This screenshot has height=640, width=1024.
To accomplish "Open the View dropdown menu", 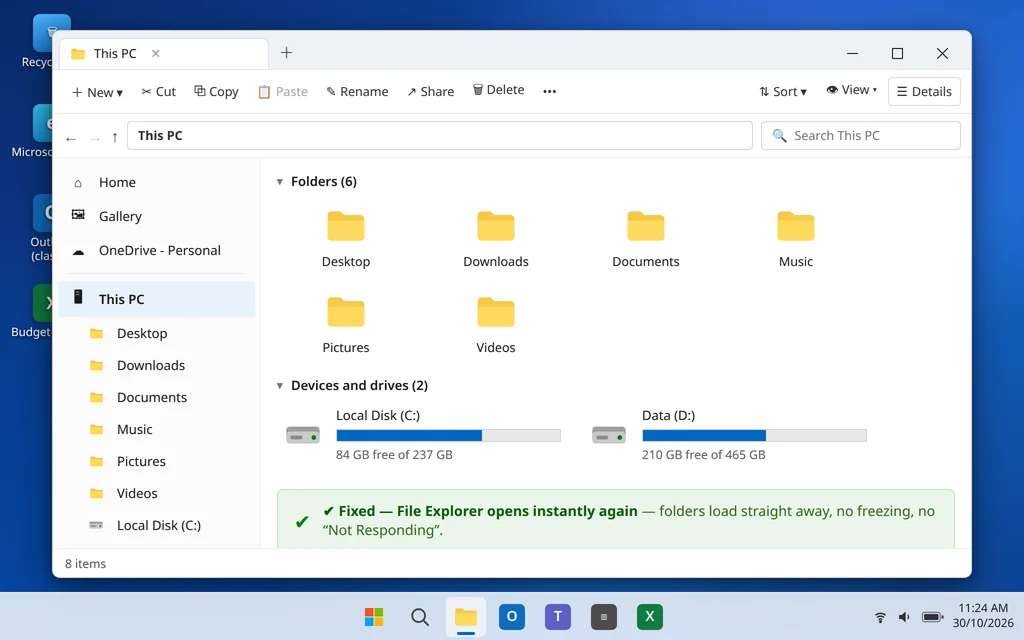I will (852, 90).
